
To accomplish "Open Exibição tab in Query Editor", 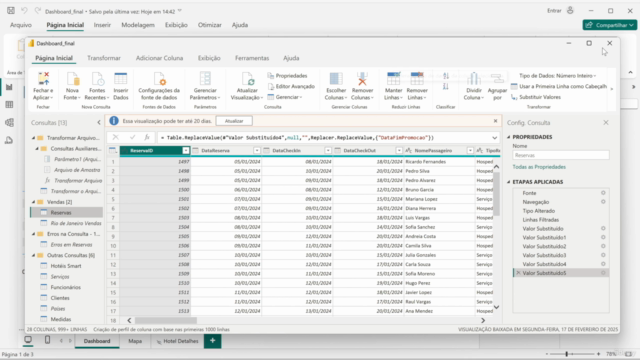I will coord(209,58).
